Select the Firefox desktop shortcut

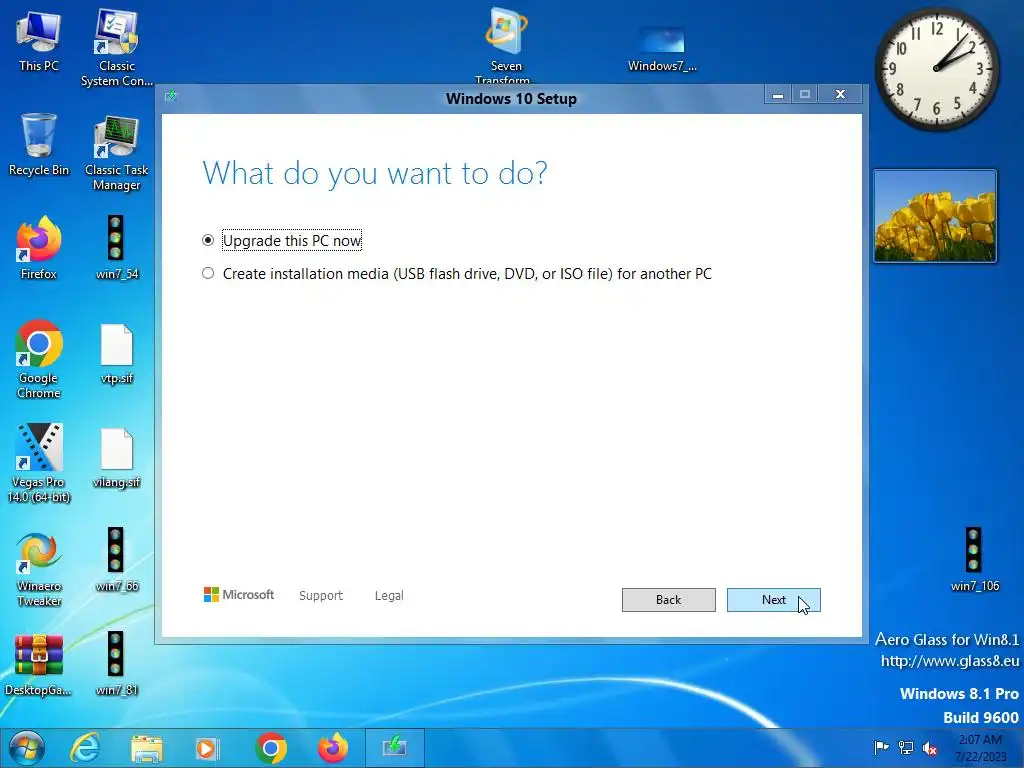pos(39,248)
